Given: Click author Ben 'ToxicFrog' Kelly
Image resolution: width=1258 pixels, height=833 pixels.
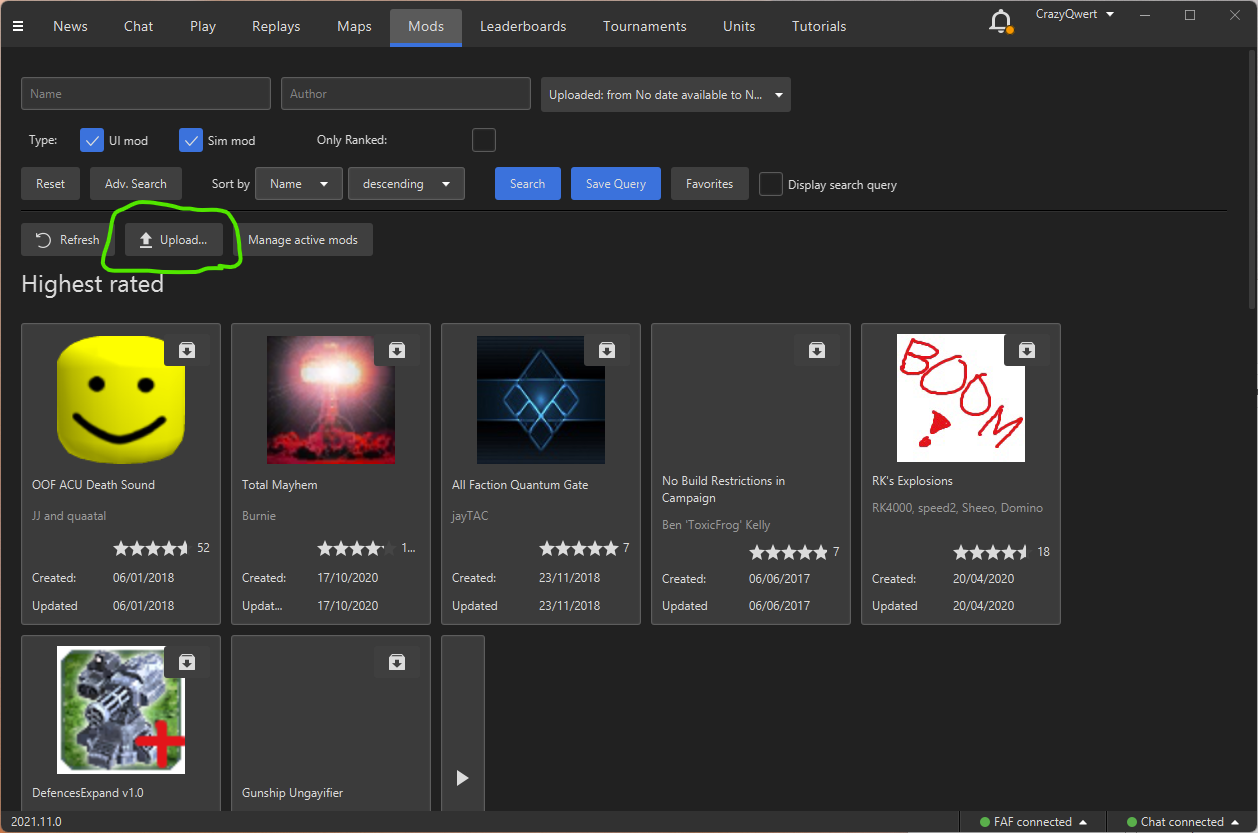Looking at the screenshot, I should (x=716, y=525).
